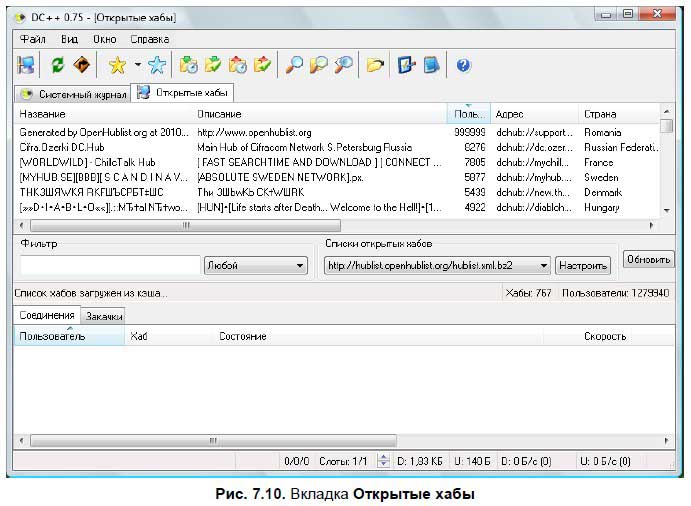This screenshot has width=691, height=506.
Task: Expand dropdown arrow beside yellow star
Action: click(137, 66)
